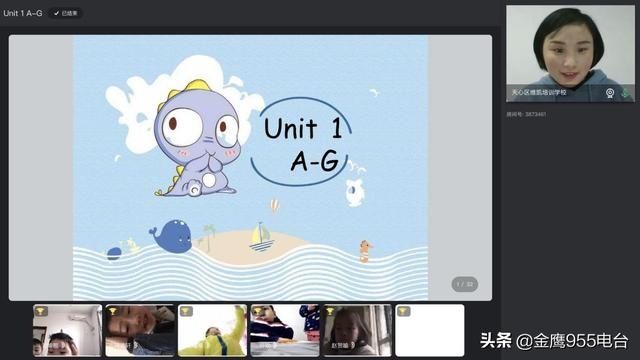Click the teacher name label 天心区维凯培训学校
640x360 pixels.
coord(539,93)
